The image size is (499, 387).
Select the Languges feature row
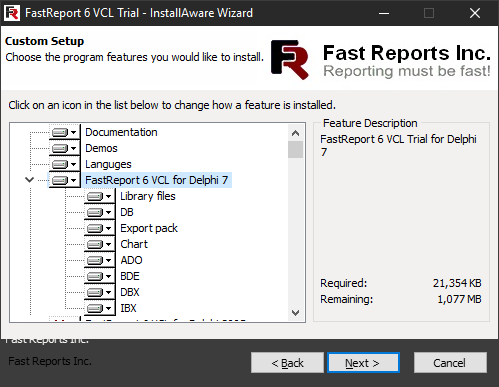click(x=108, y=164)
